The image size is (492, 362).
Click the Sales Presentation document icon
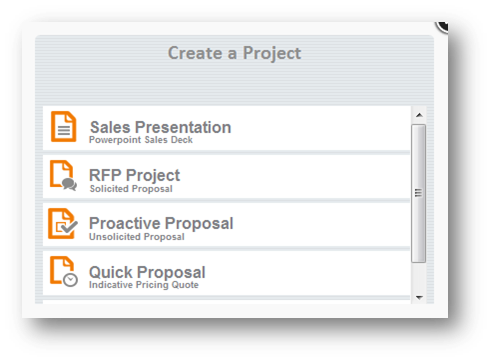(63, 127)
